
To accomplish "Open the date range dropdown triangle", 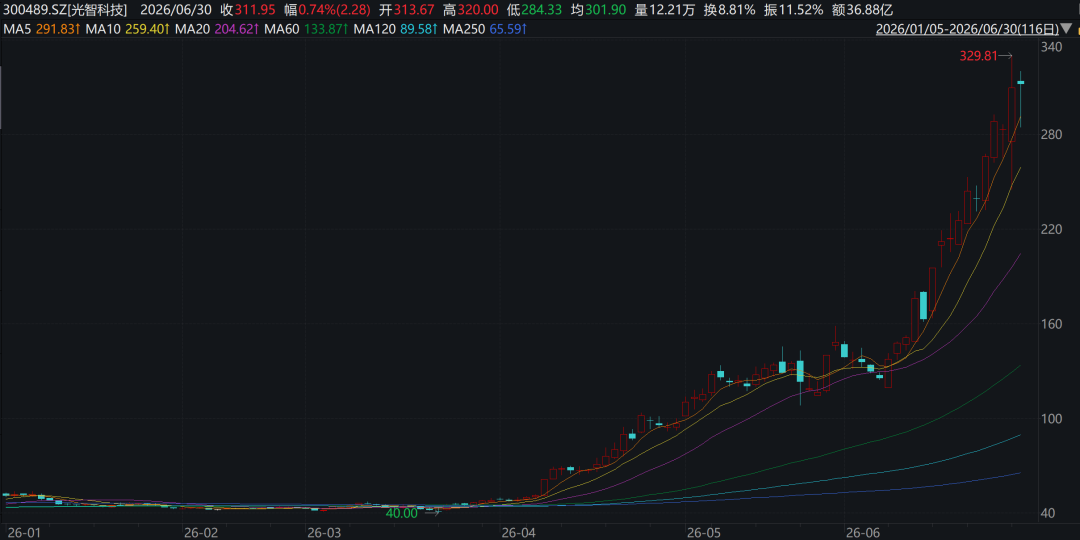I will coord(1066,29).
